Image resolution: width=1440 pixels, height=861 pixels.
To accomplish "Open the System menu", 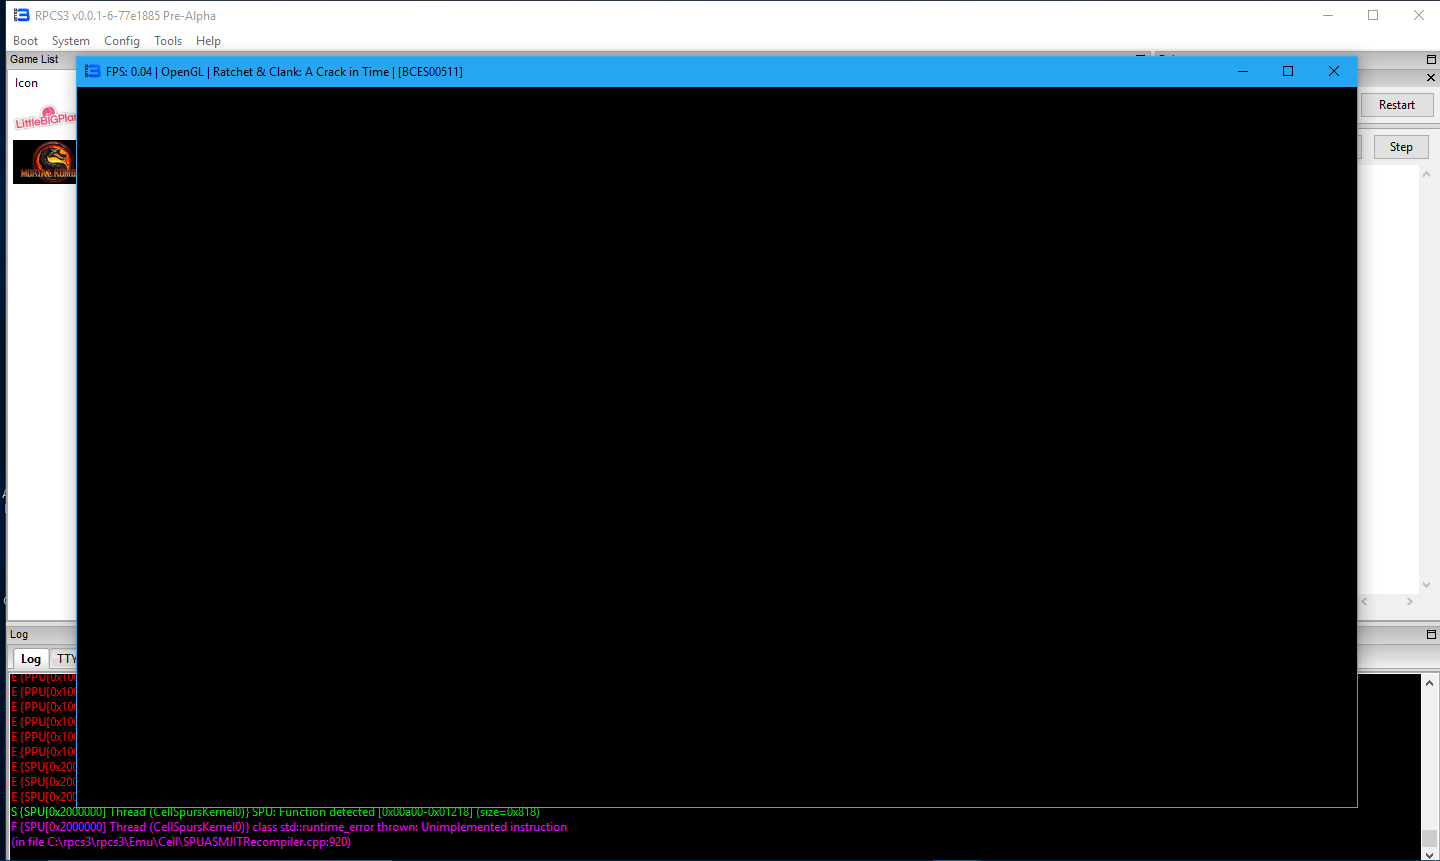I will (71, 41).
